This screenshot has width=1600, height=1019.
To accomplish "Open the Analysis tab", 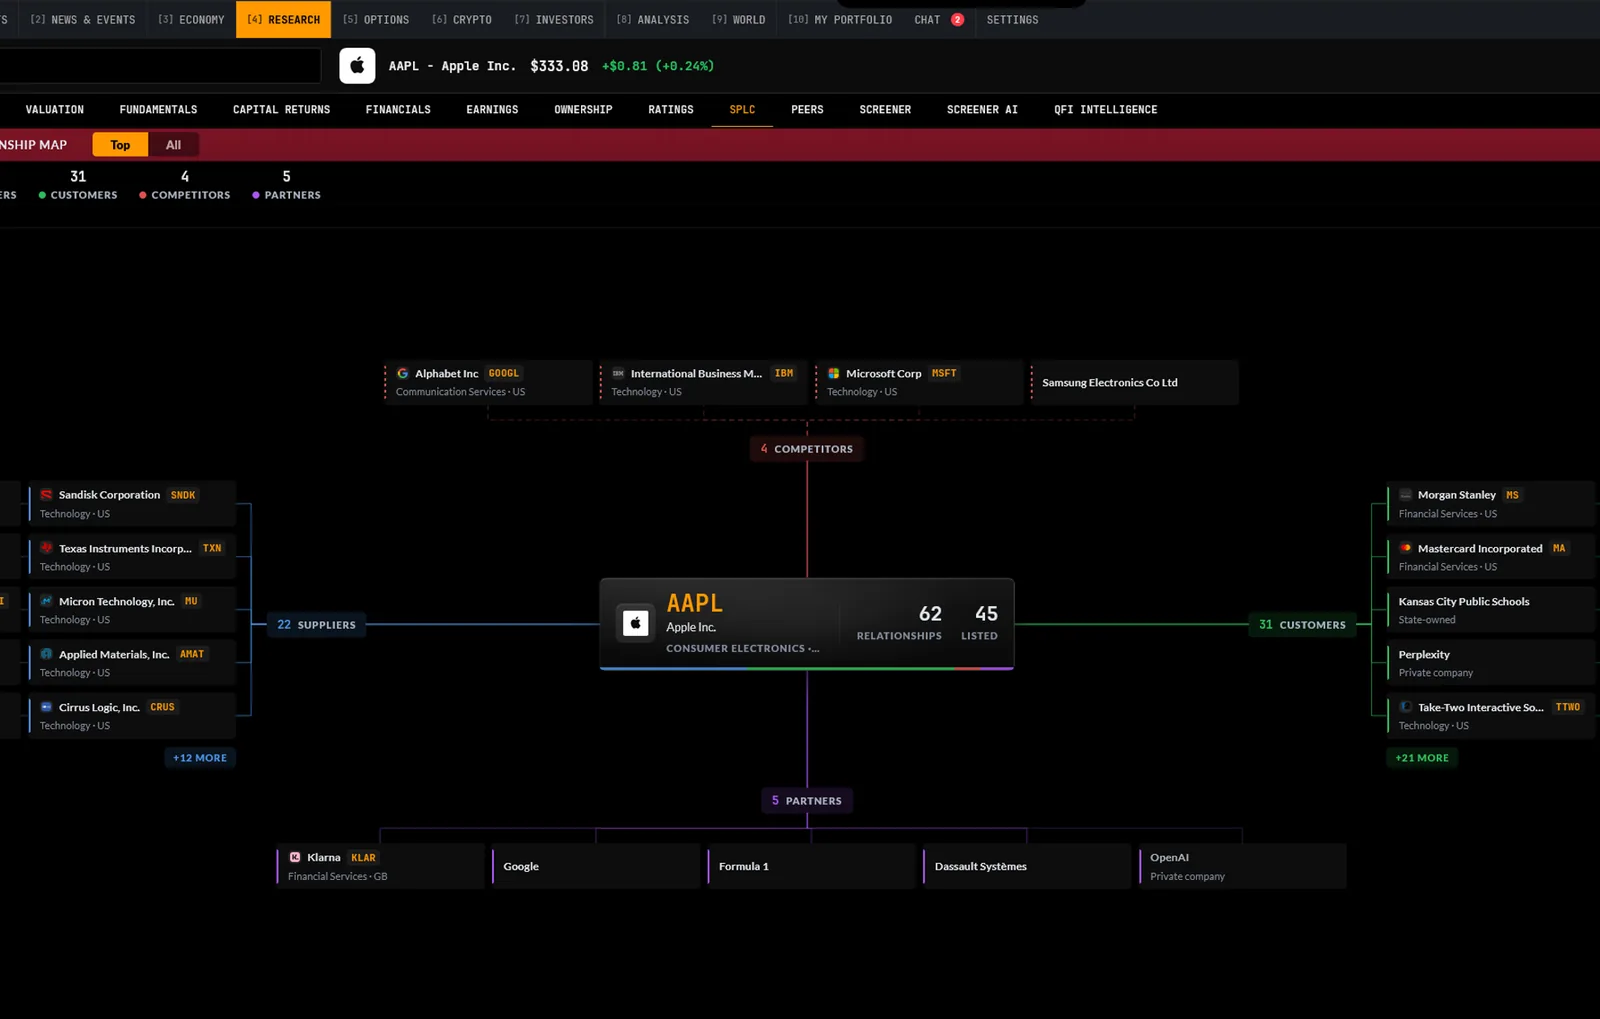I will coord(653,20).
